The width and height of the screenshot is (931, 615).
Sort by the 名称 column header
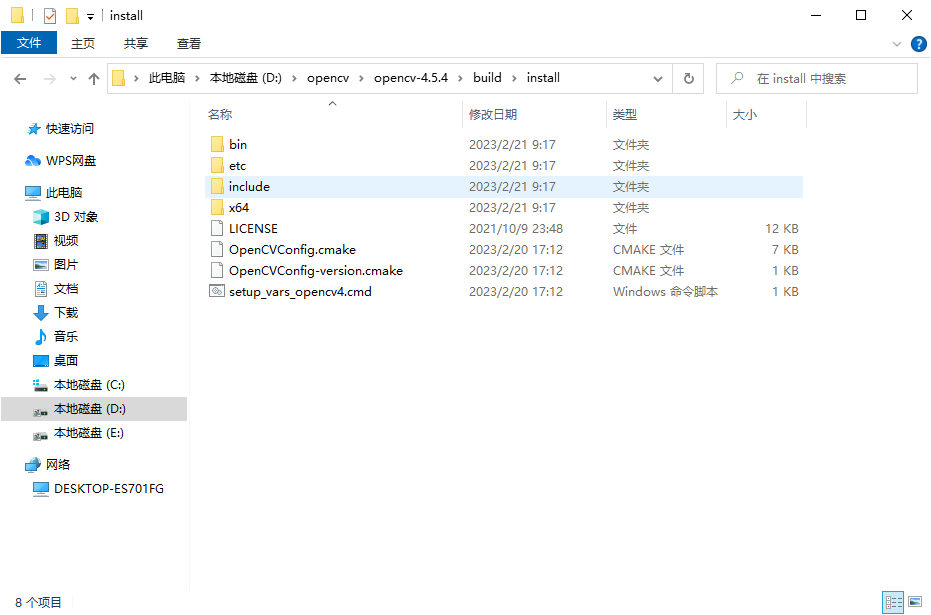click(220, 115)
